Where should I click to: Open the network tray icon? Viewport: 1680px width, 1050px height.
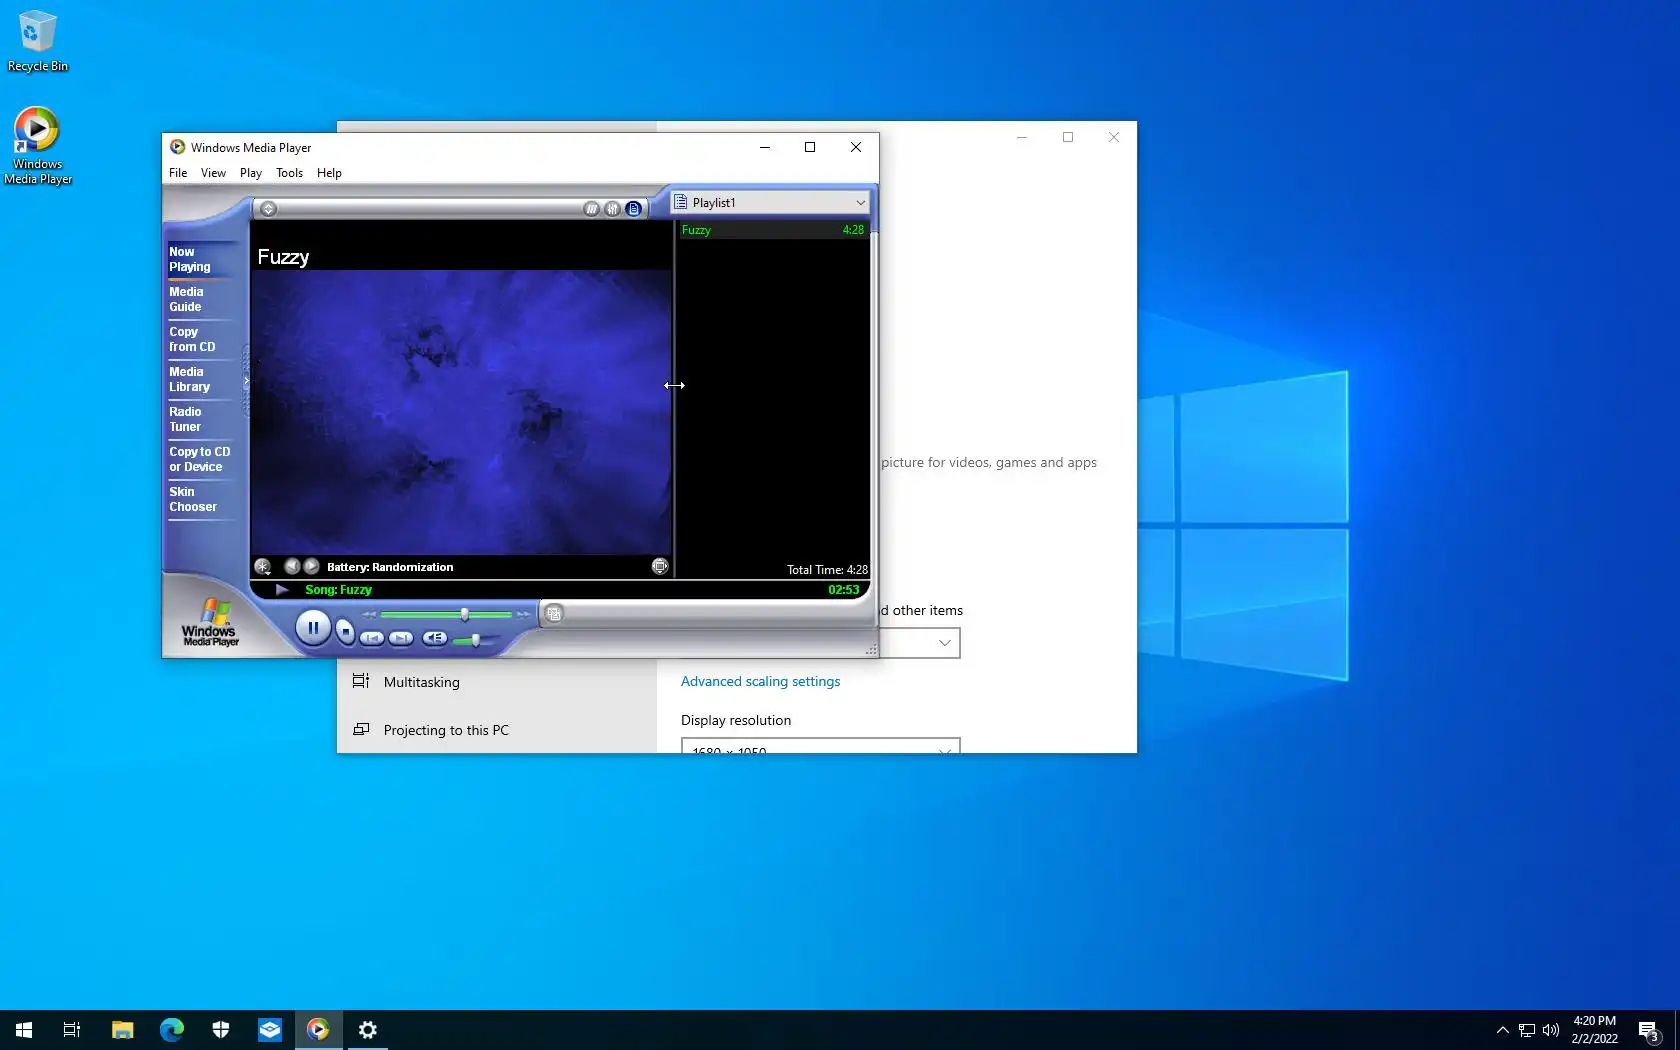point(1527,1030)
